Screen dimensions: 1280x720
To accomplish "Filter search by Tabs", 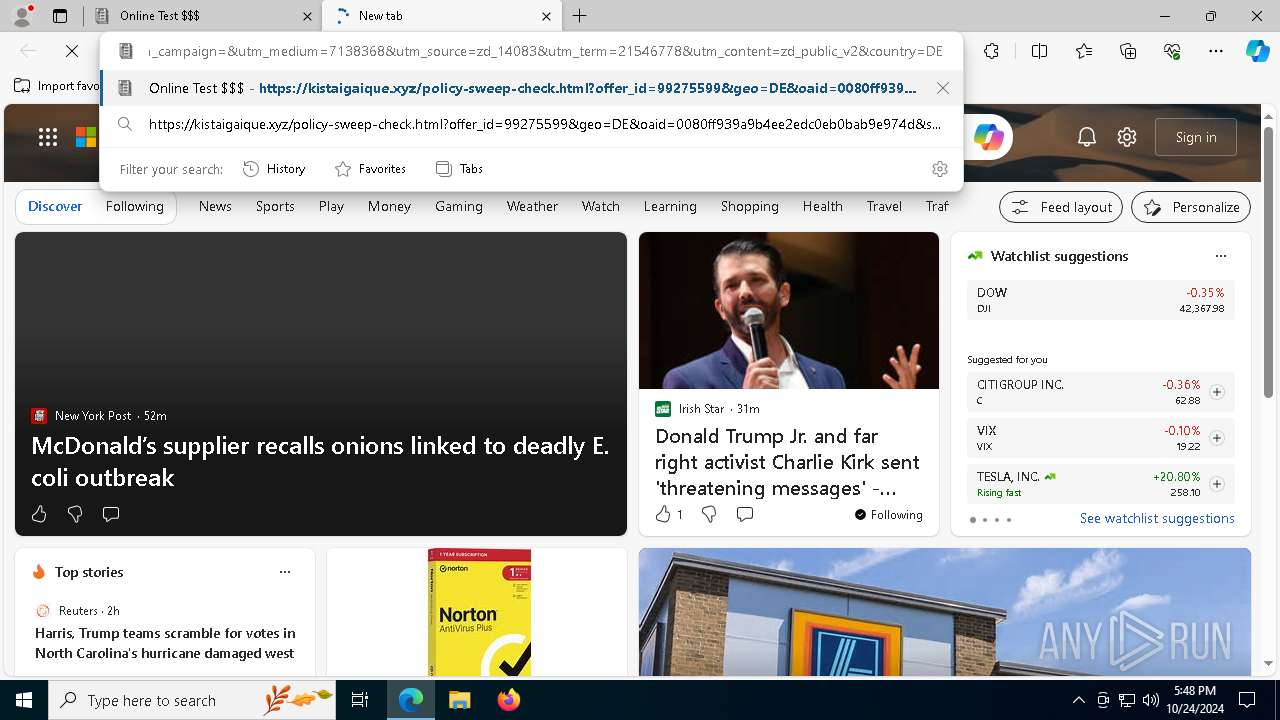I will click(x=459, y=169).
